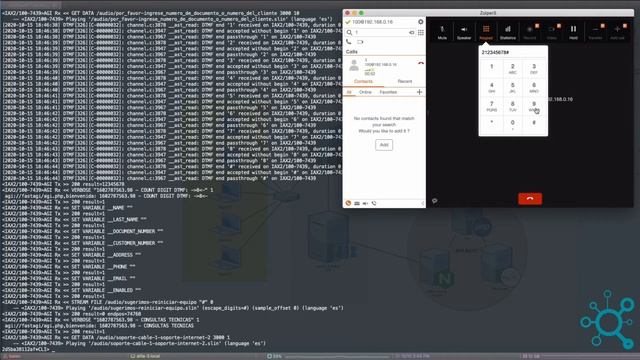The width and height of the screenshot is (640, 360).
Task: Click the keypad key 3 DEF
Action: 534,69
